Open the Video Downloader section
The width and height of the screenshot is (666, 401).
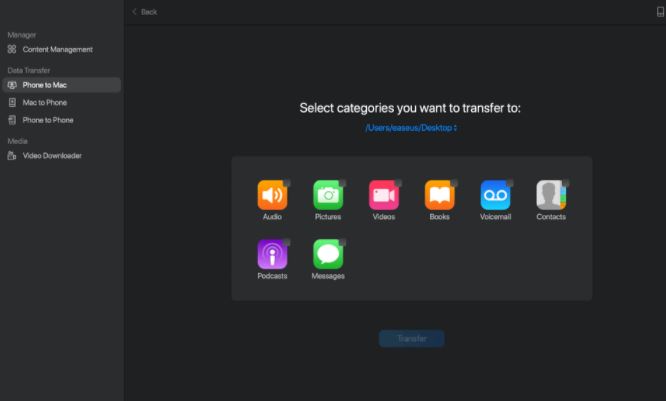pos(52,156)
